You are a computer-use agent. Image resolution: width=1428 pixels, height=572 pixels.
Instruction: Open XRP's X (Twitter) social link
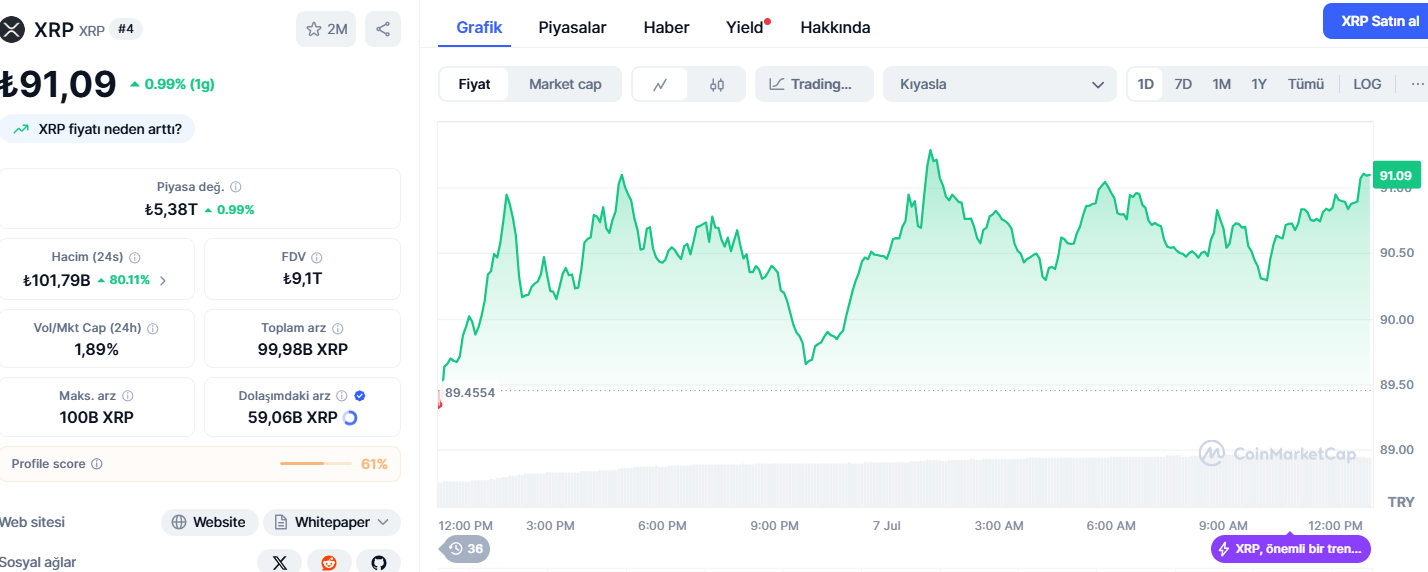[x=280, y=563]
